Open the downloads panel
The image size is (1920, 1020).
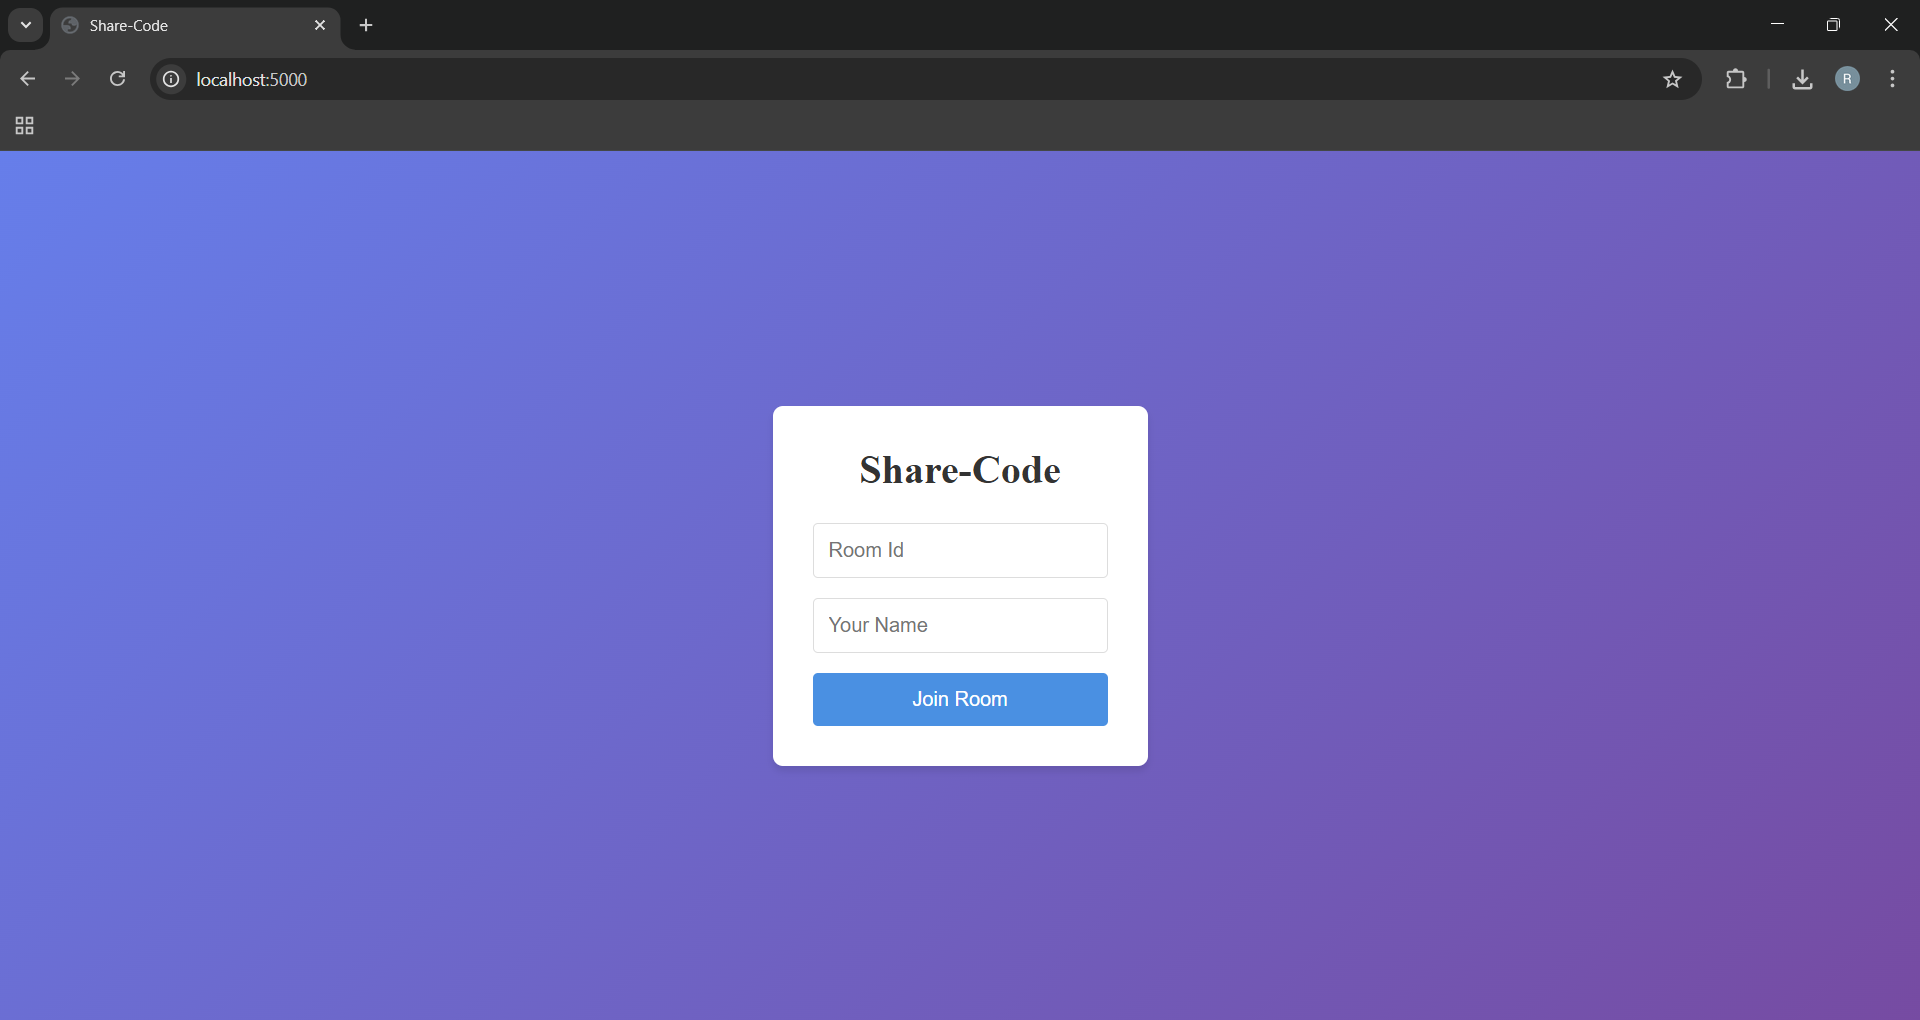click(1802, 79)
